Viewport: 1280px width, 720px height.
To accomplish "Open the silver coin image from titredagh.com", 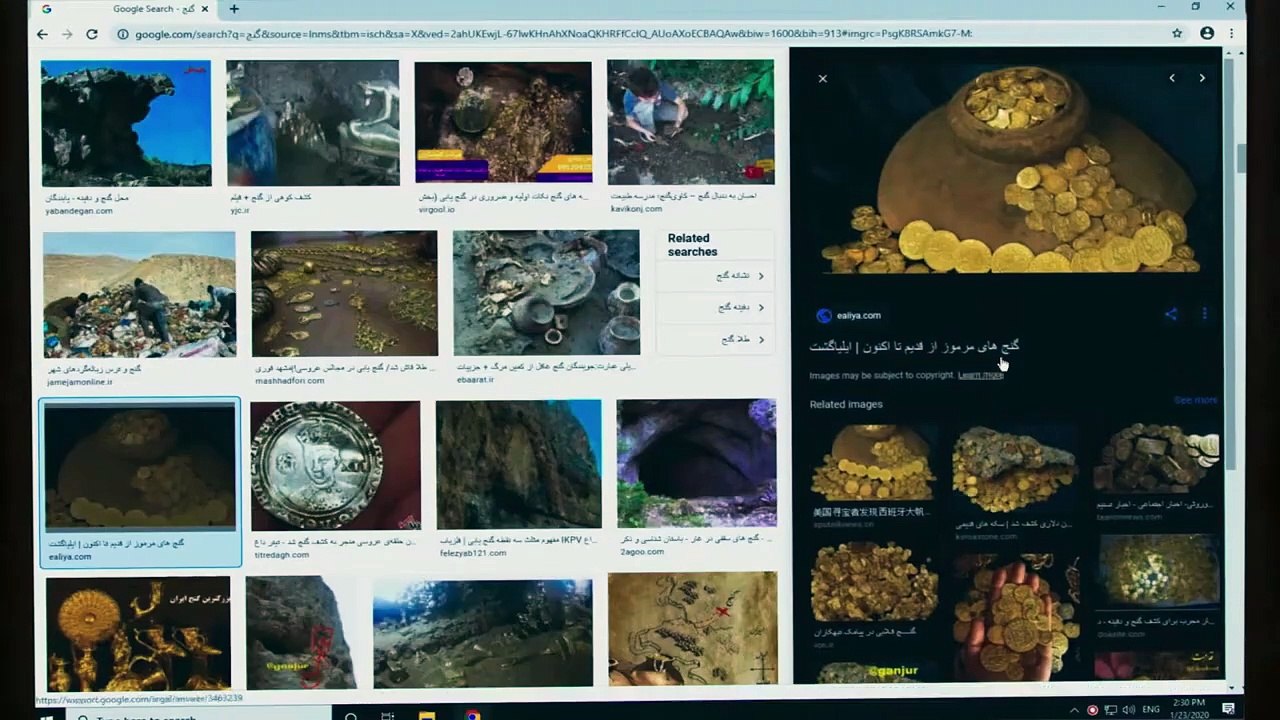I will [x=336, y=465].
